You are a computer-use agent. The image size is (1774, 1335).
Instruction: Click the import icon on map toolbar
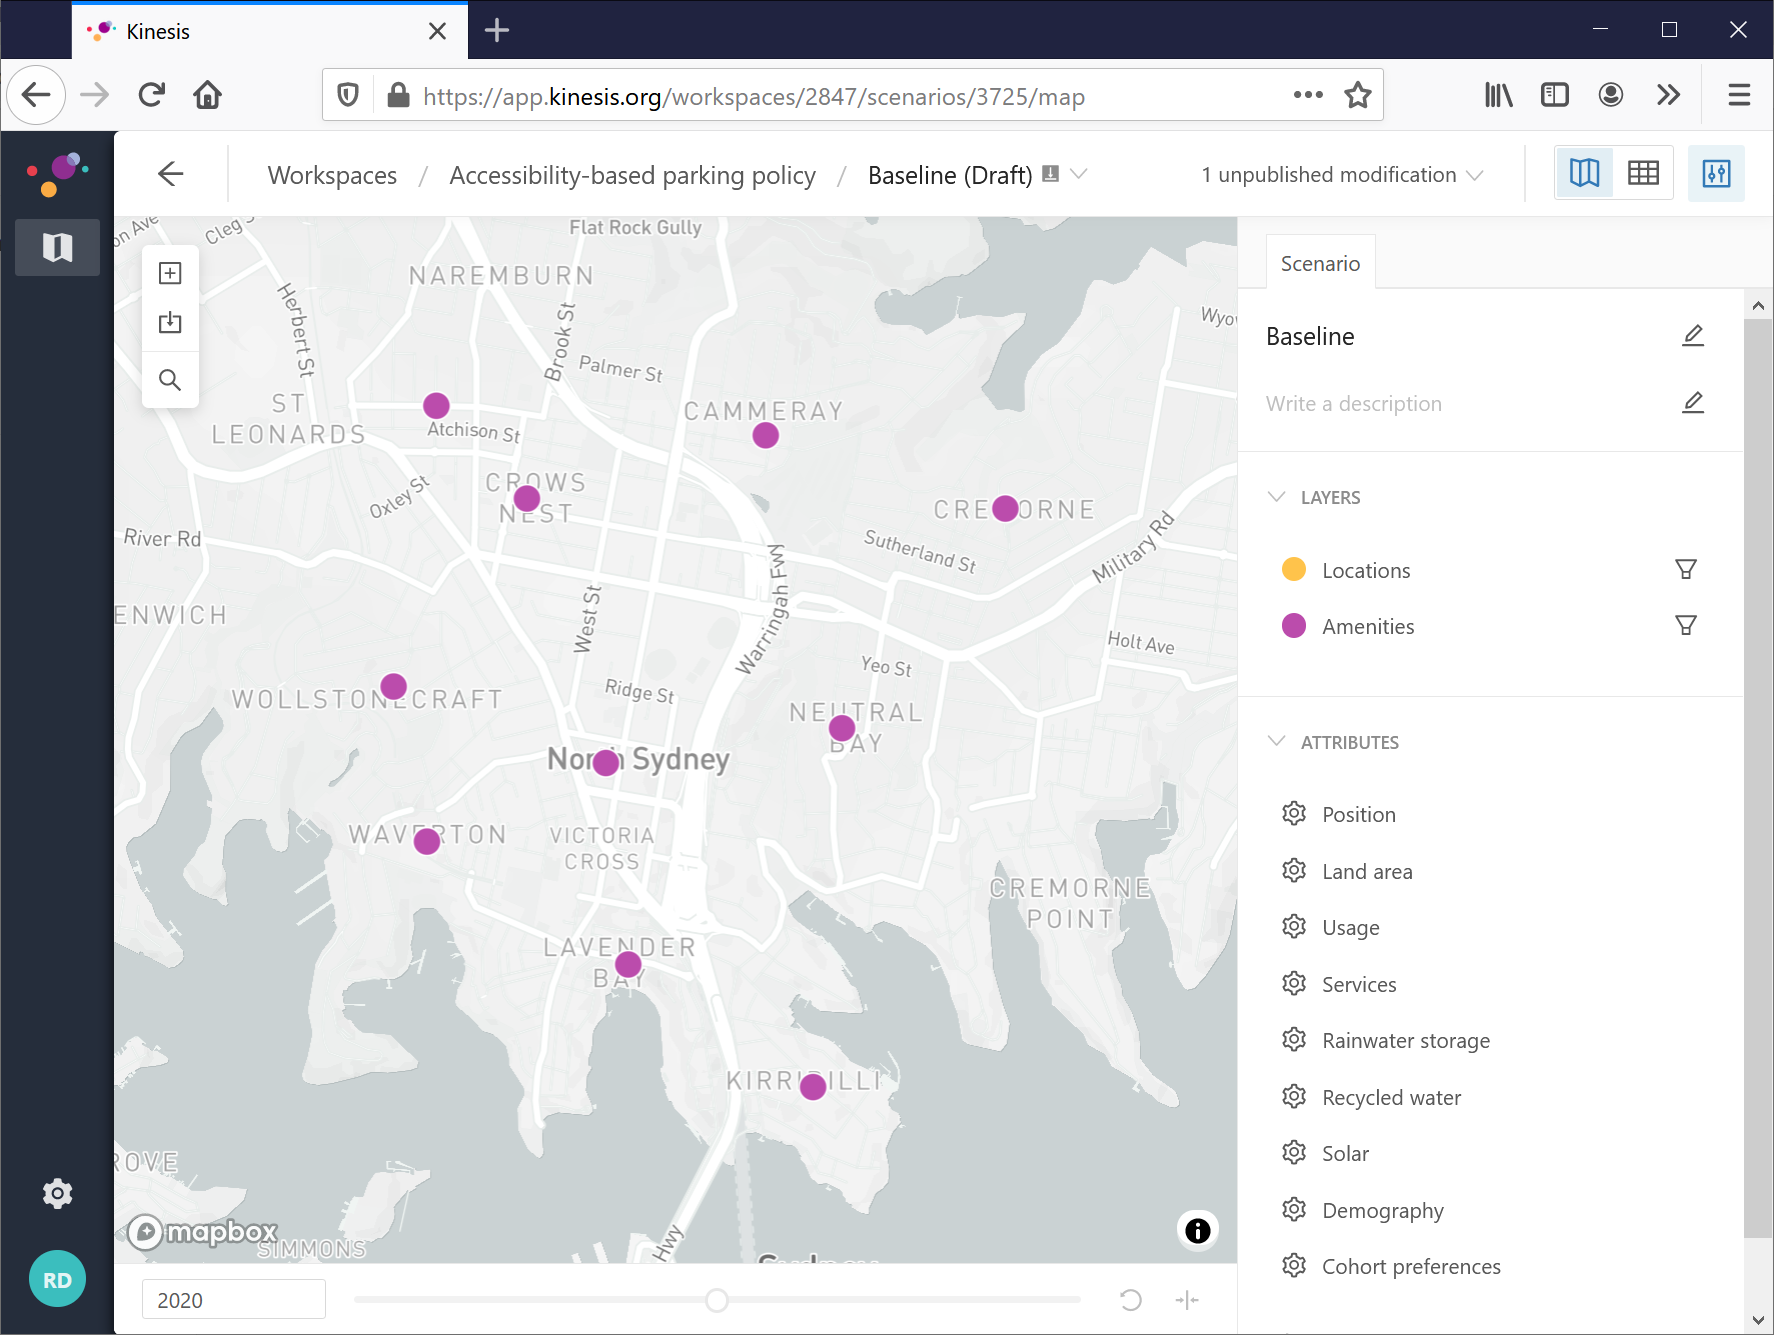click(x=170, y=322)
